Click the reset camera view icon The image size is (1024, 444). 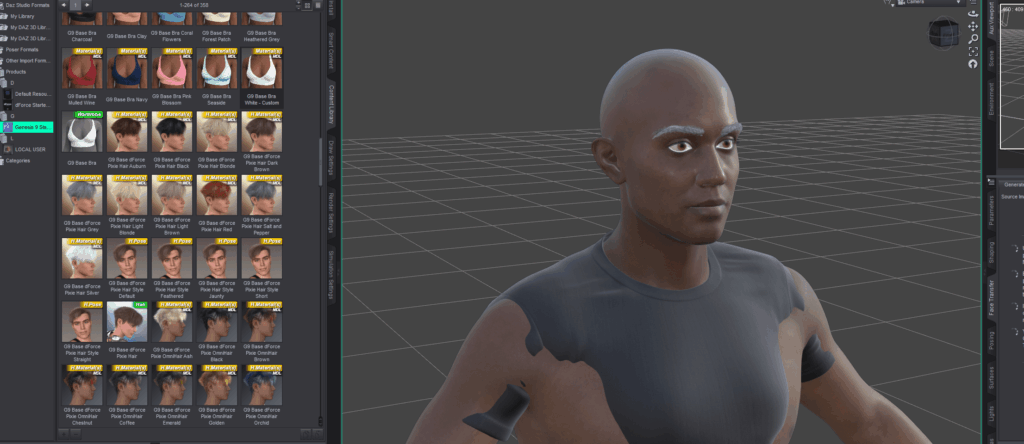tap(973, 64)
